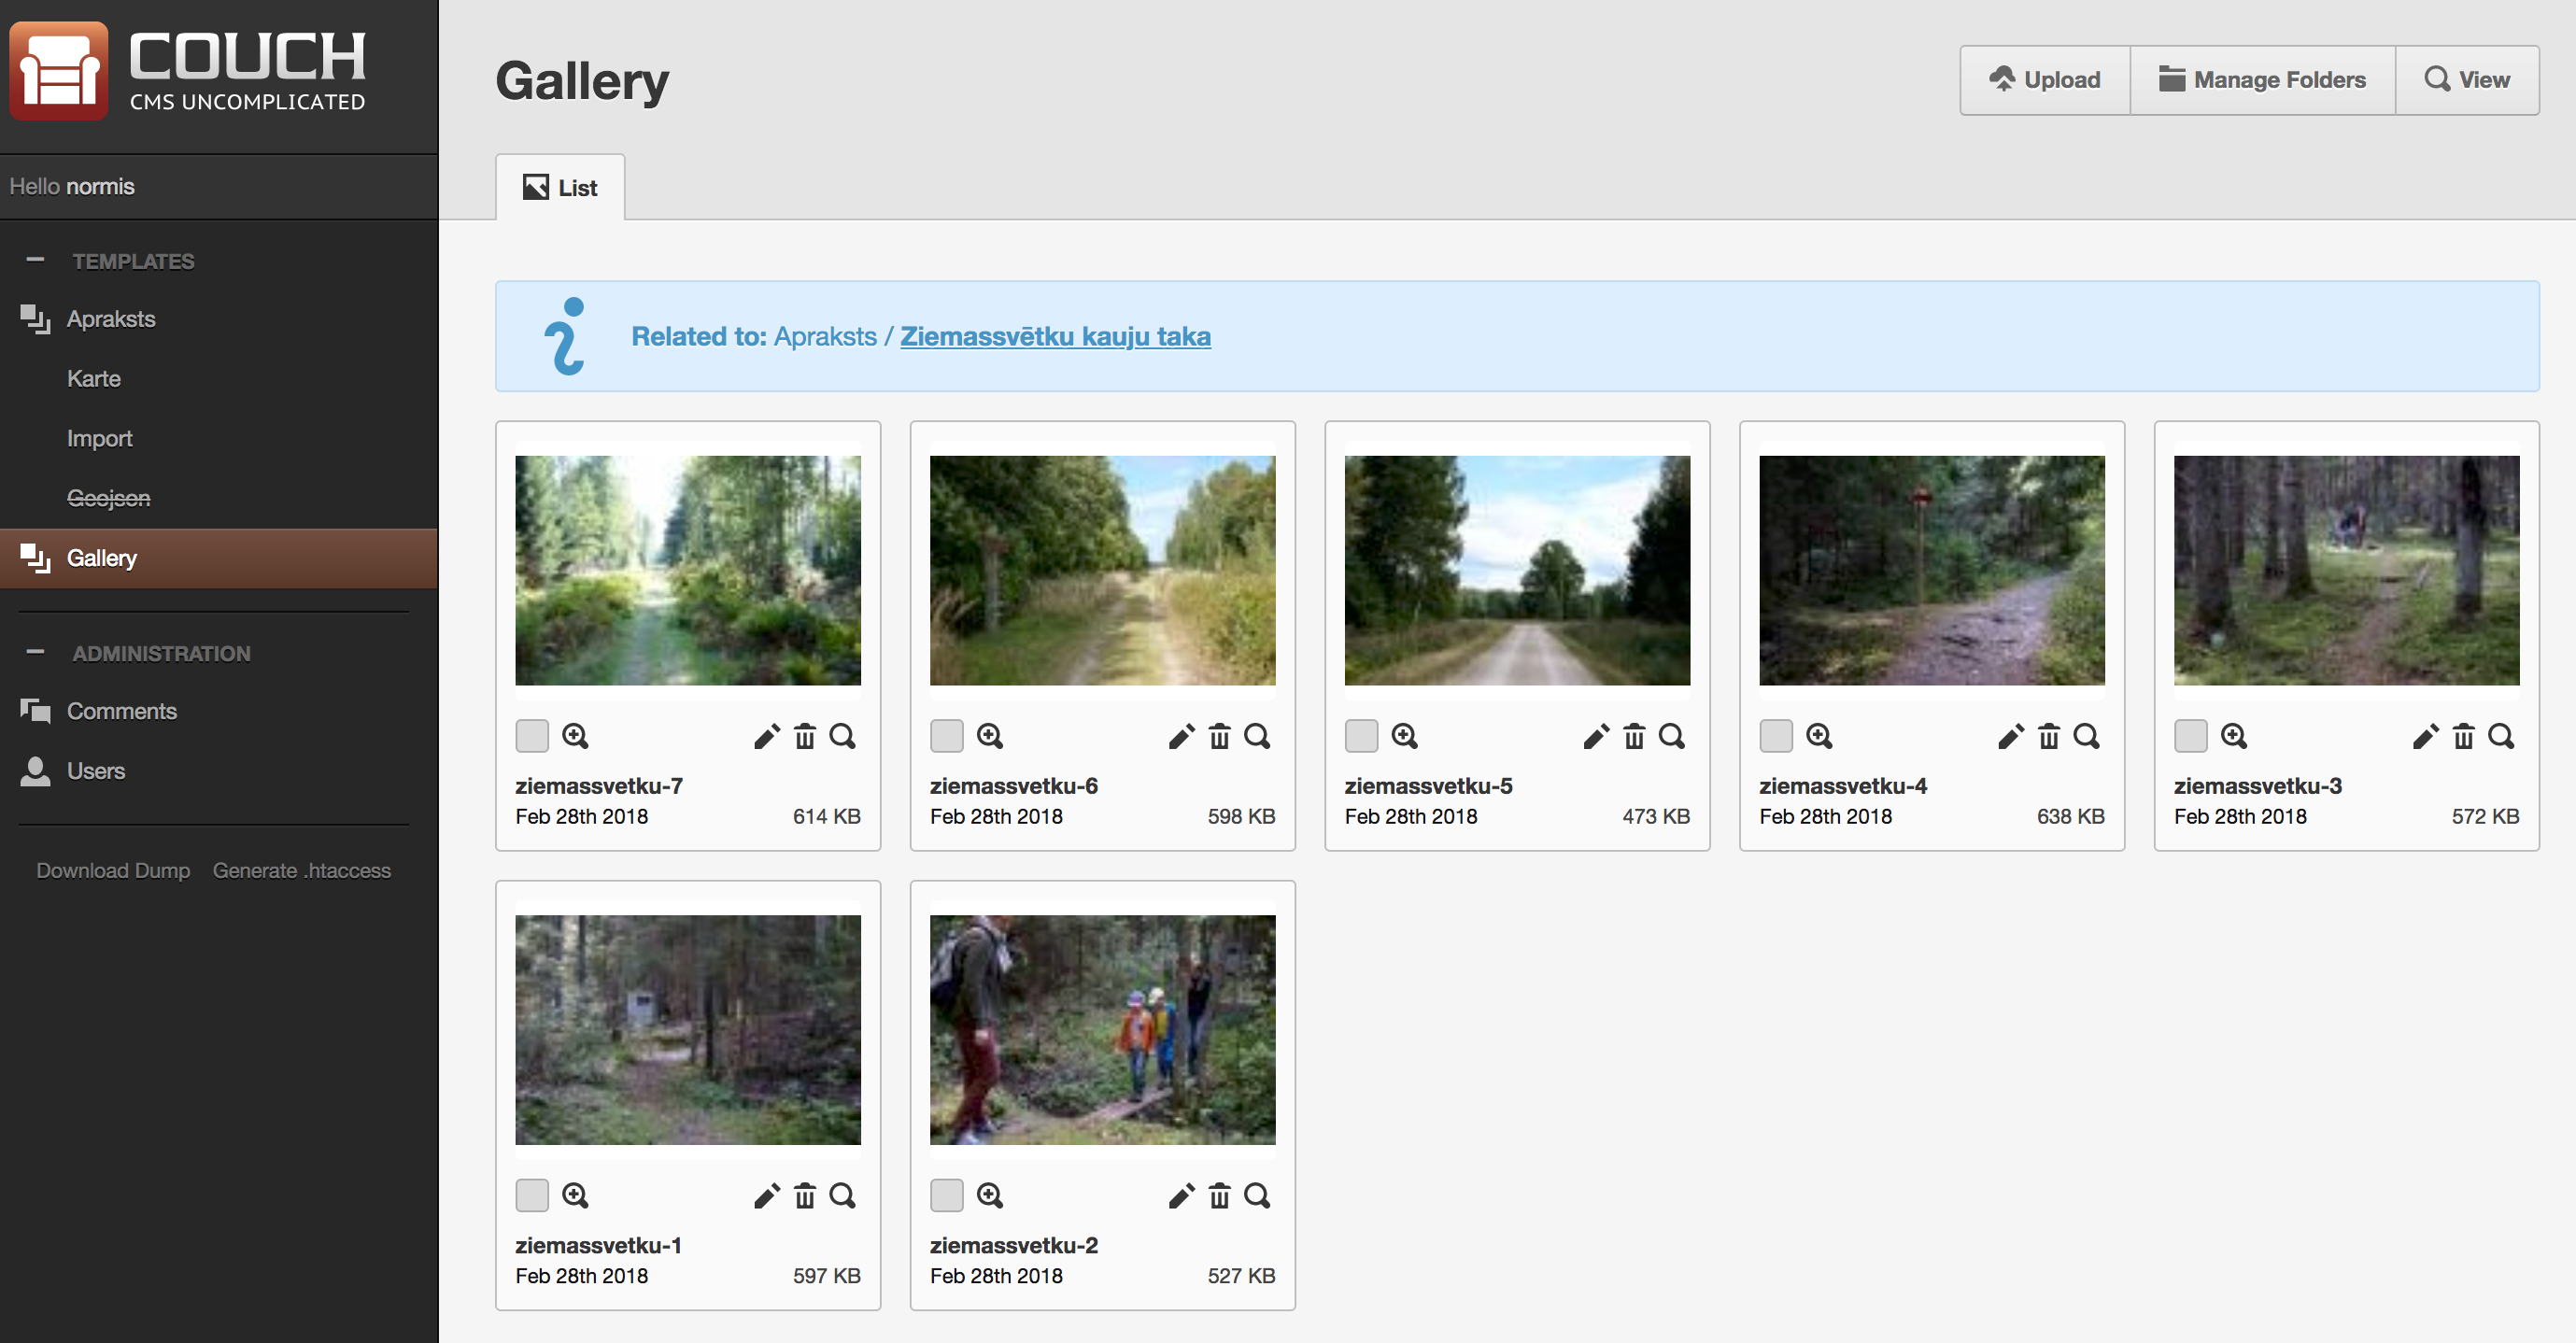View ziemassvetku-1 with magnifier icon
2576x1343 pixels.
[x=843, y=1195]
